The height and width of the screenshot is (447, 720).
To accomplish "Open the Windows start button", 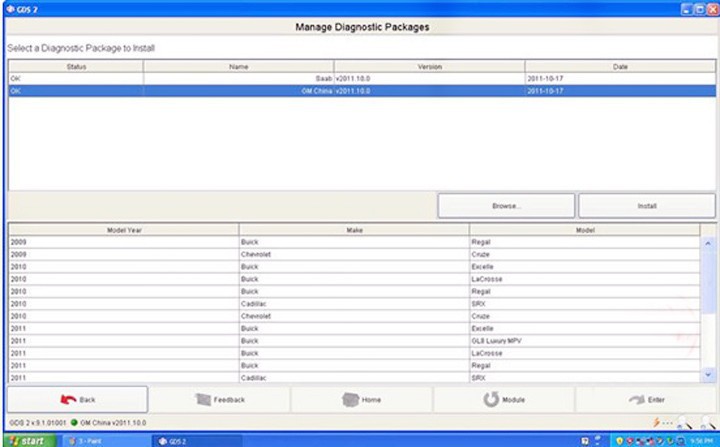I will click(x=29, y=441).
